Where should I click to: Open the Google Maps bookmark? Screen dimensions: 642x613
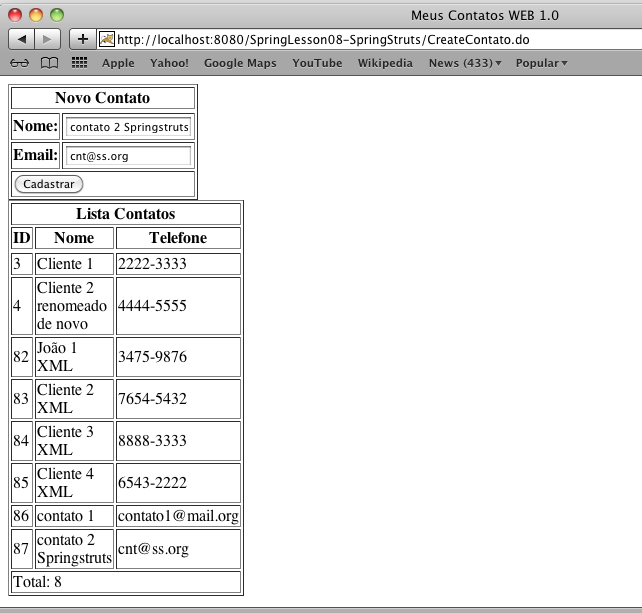point(240,63)
